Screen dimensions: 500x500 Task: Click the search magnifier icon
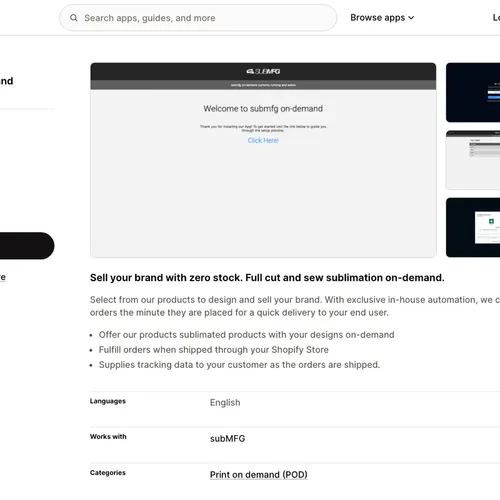(x=74, y=18)
